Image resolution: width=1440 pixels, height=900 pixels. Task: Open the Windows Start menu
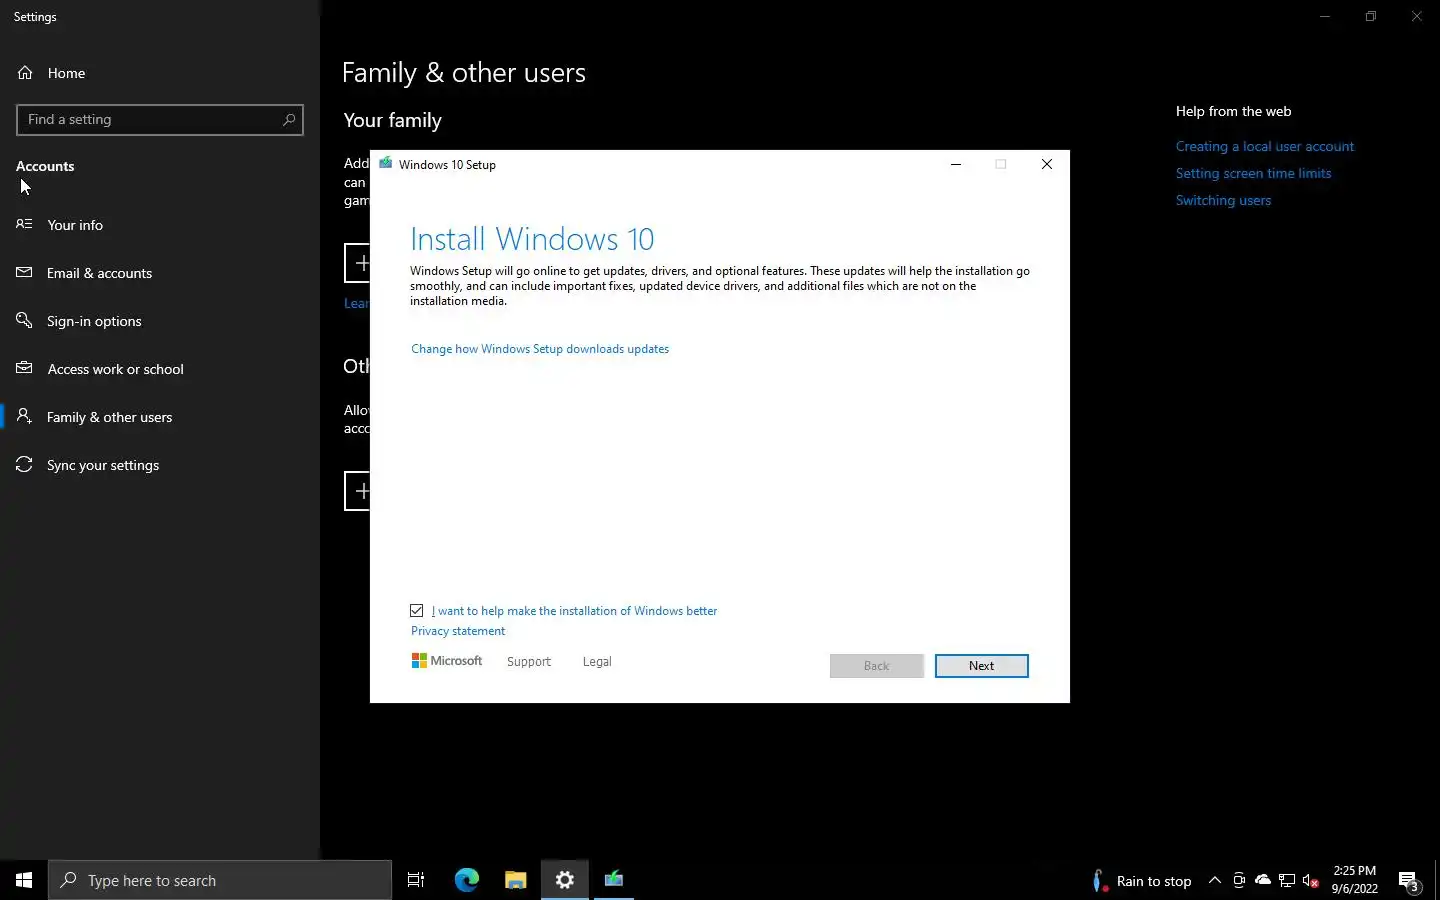pos(24,880)
